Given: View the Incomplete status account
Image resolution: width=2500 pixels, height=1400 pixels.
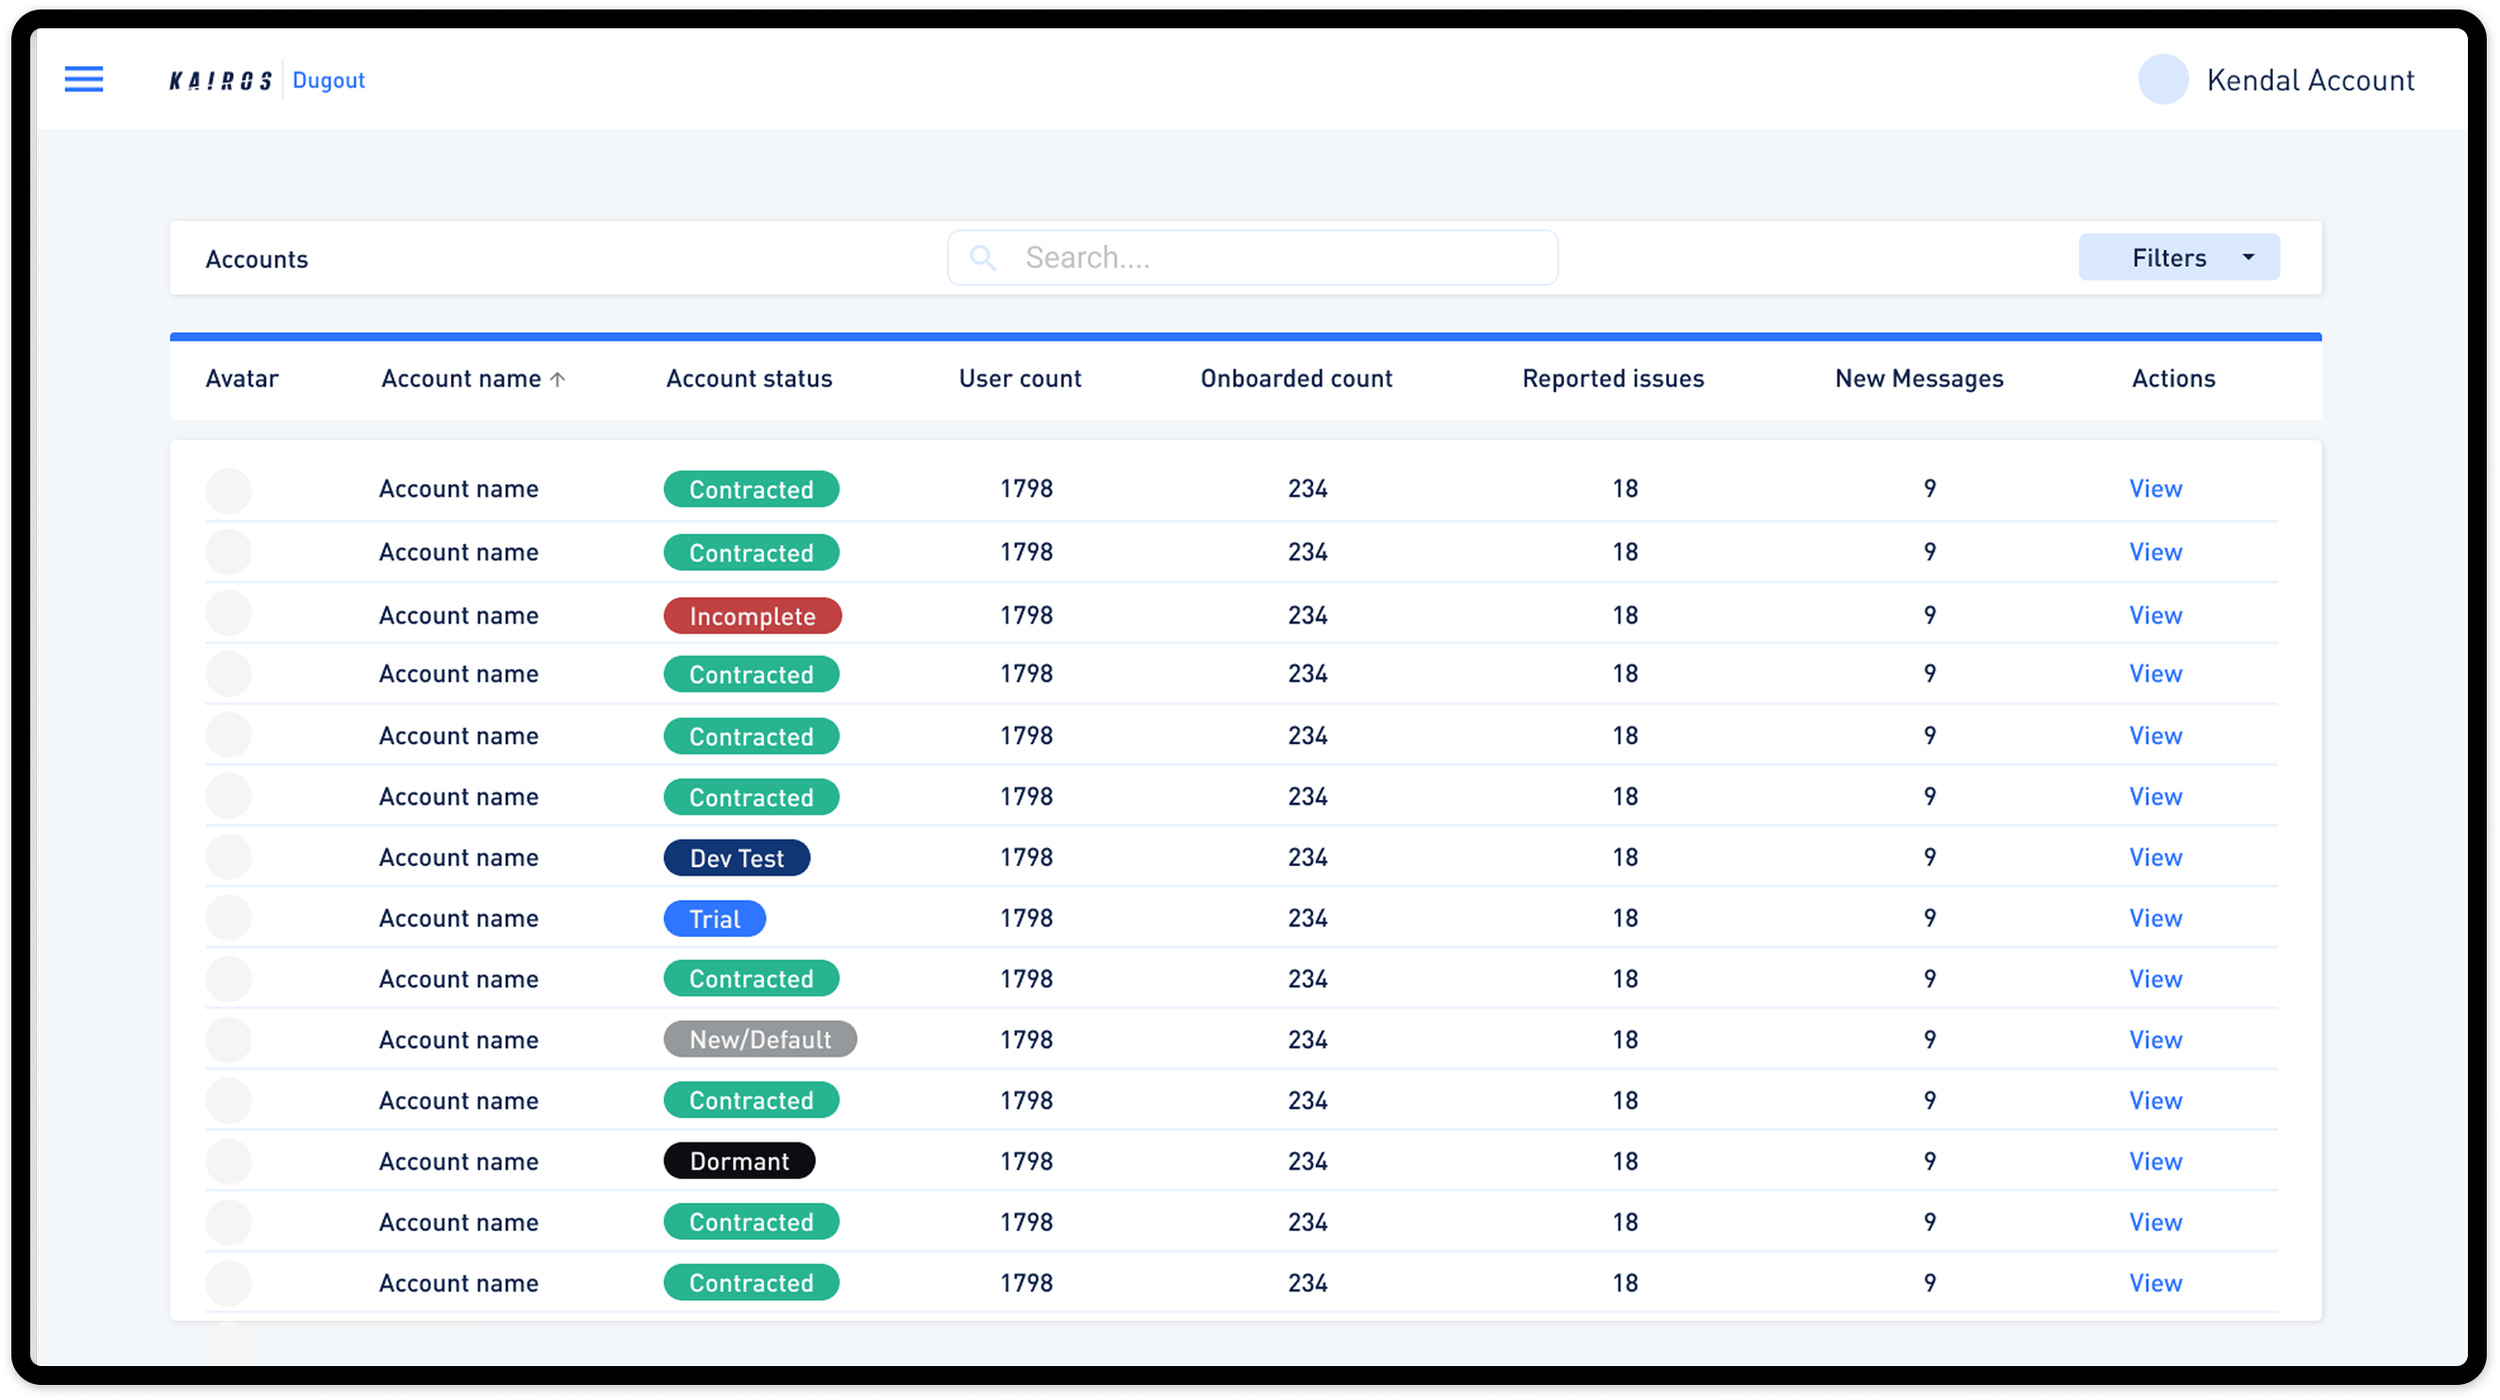Looking at the screenshot, I should (2155, 615).
